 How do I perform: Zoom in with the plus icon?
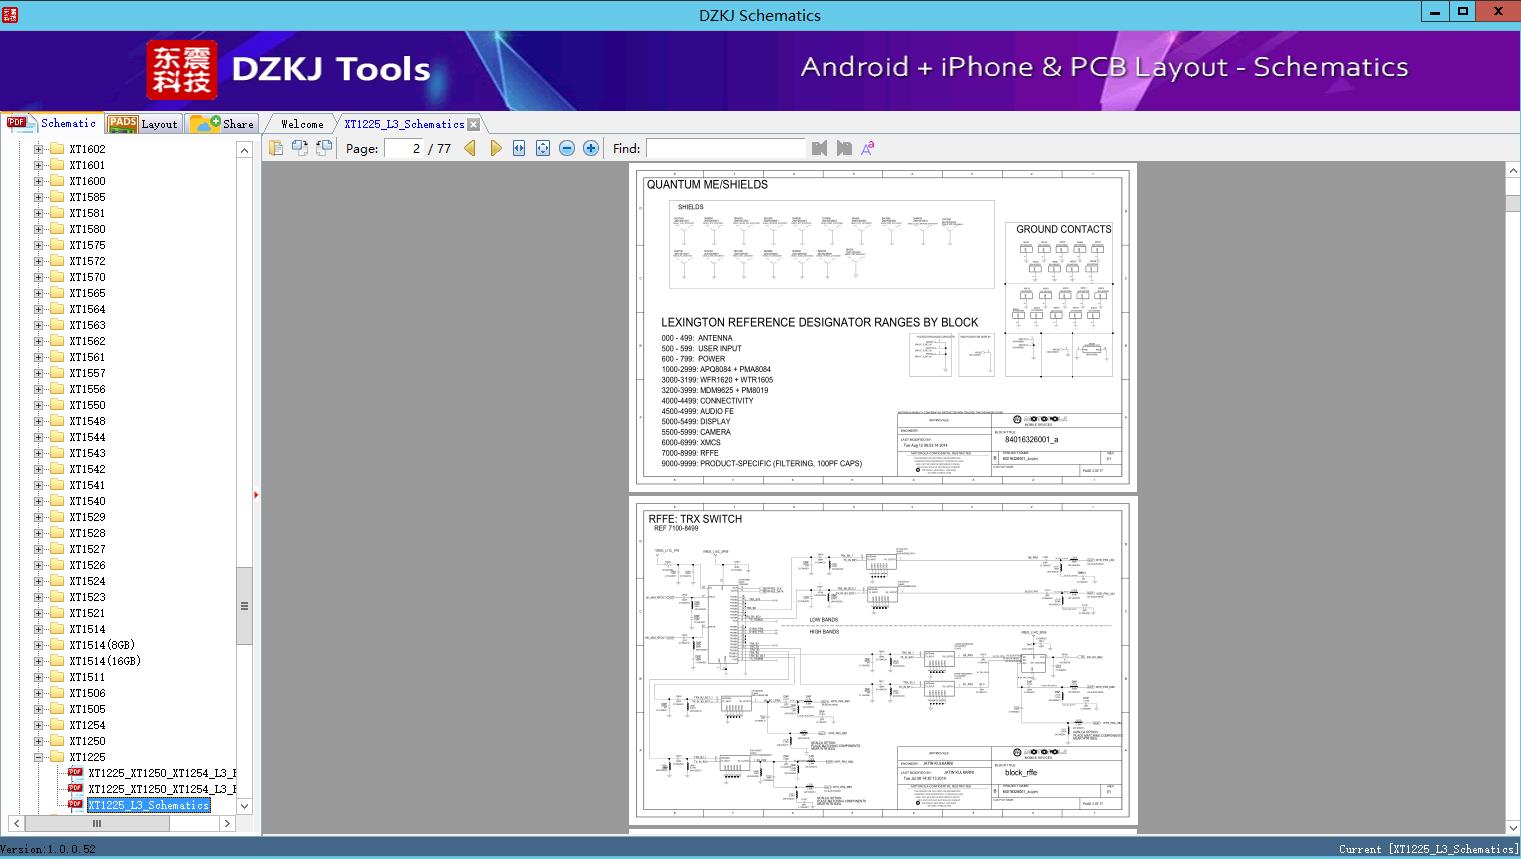[x=591, y=148]
